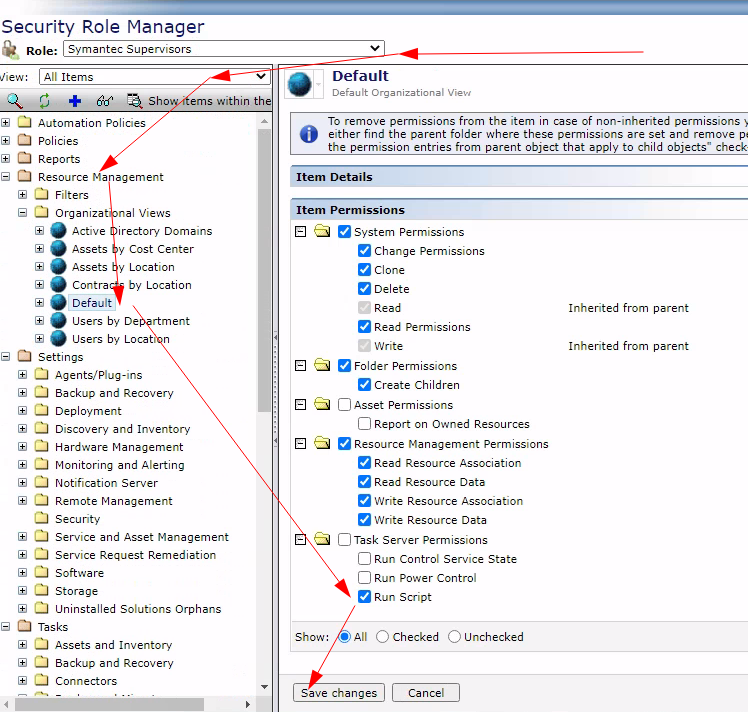Enable the Asset Permissions checkbox

[345, 405]
